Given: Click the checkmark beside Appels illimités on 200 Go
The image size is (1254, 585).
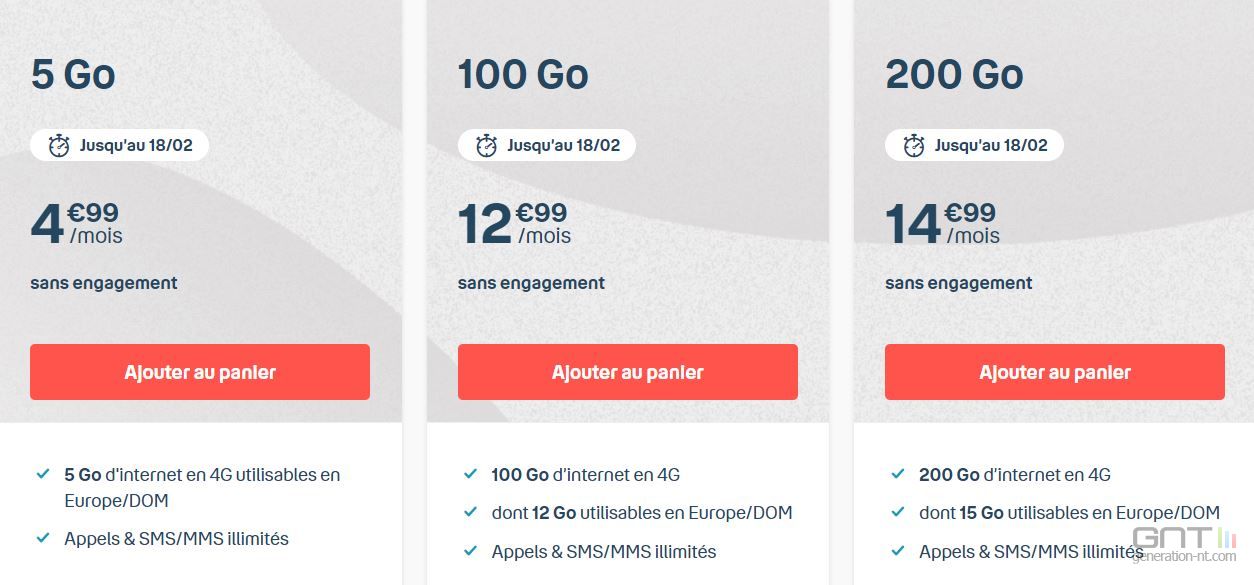Looking at the screenshot, I should pyautogui.click(x=897, y=551).
